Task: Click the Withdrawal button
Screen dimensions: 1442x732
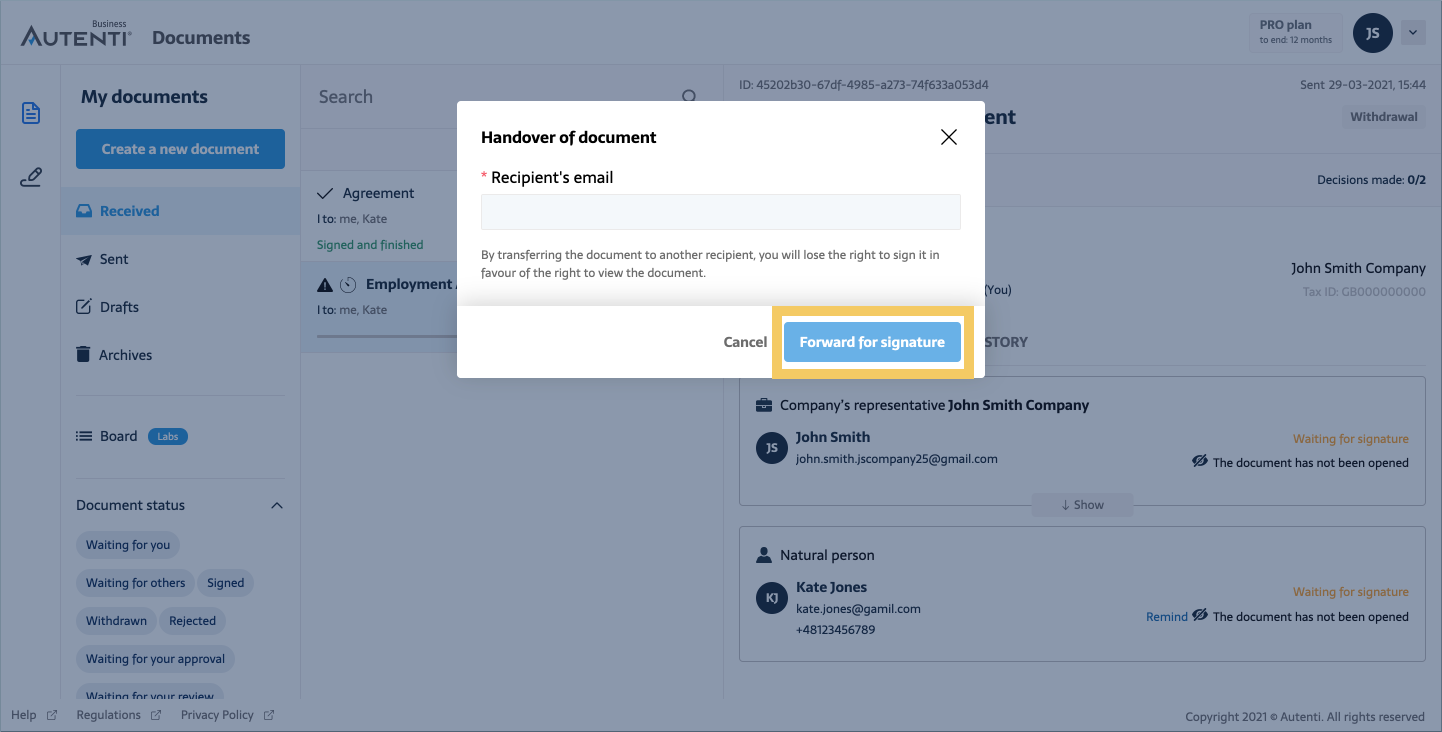Action: (x=1384, y=117)
